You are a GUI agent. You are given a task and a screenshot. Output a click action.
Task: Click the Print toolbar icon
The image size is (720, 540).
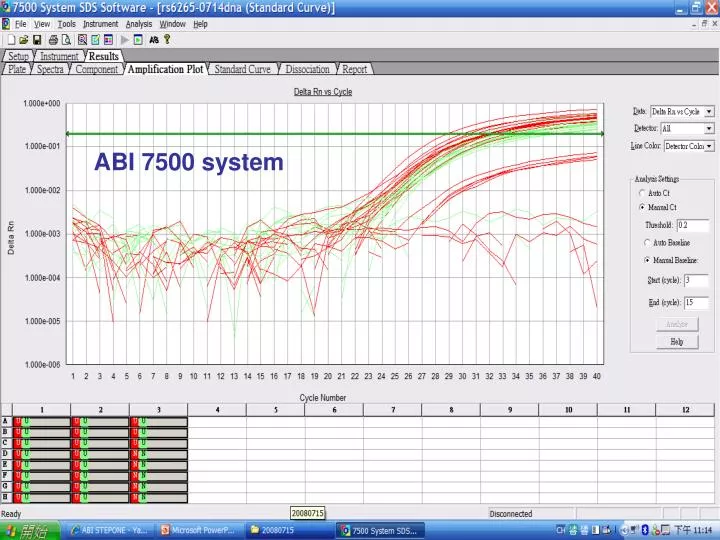[53, 40]
